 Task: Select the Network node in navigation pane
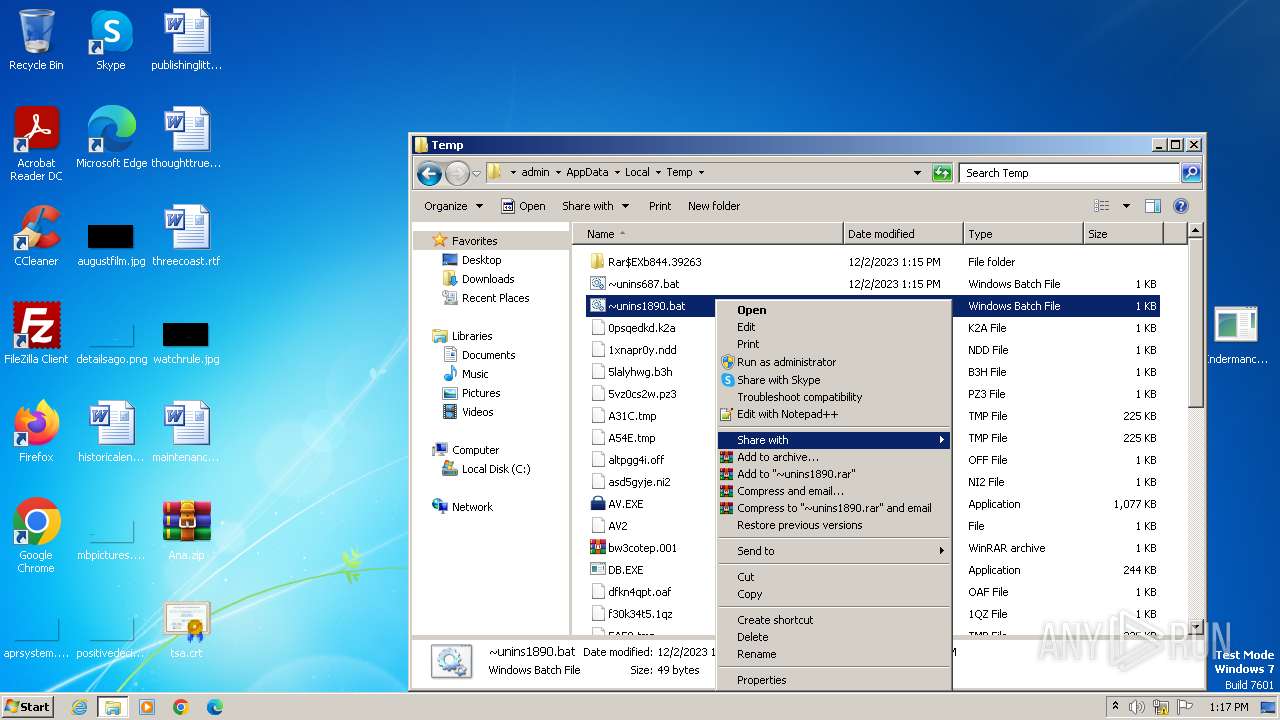click(472, 507)
